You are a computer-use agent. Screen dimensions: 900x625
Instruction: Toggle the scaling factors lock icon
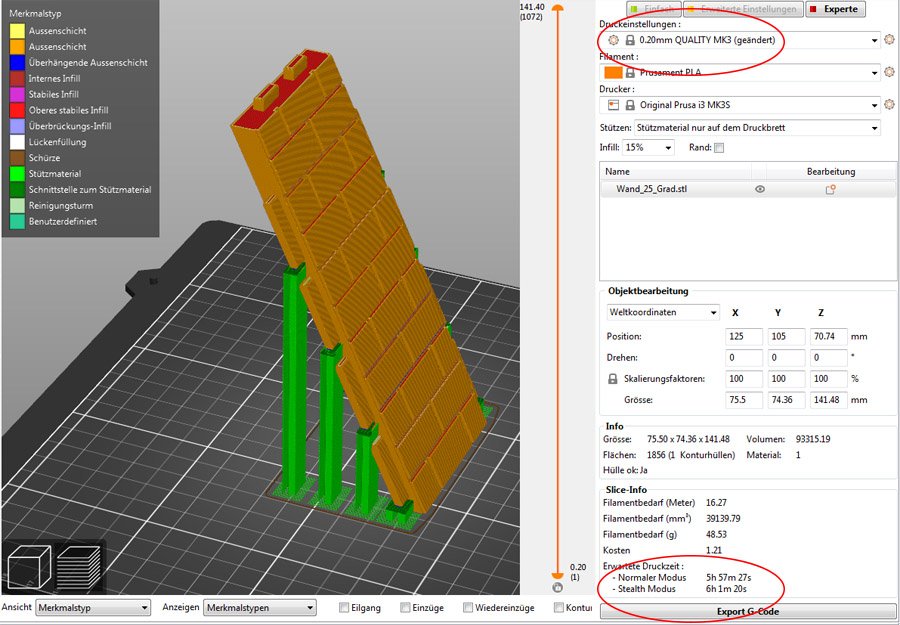coord(613,380)
